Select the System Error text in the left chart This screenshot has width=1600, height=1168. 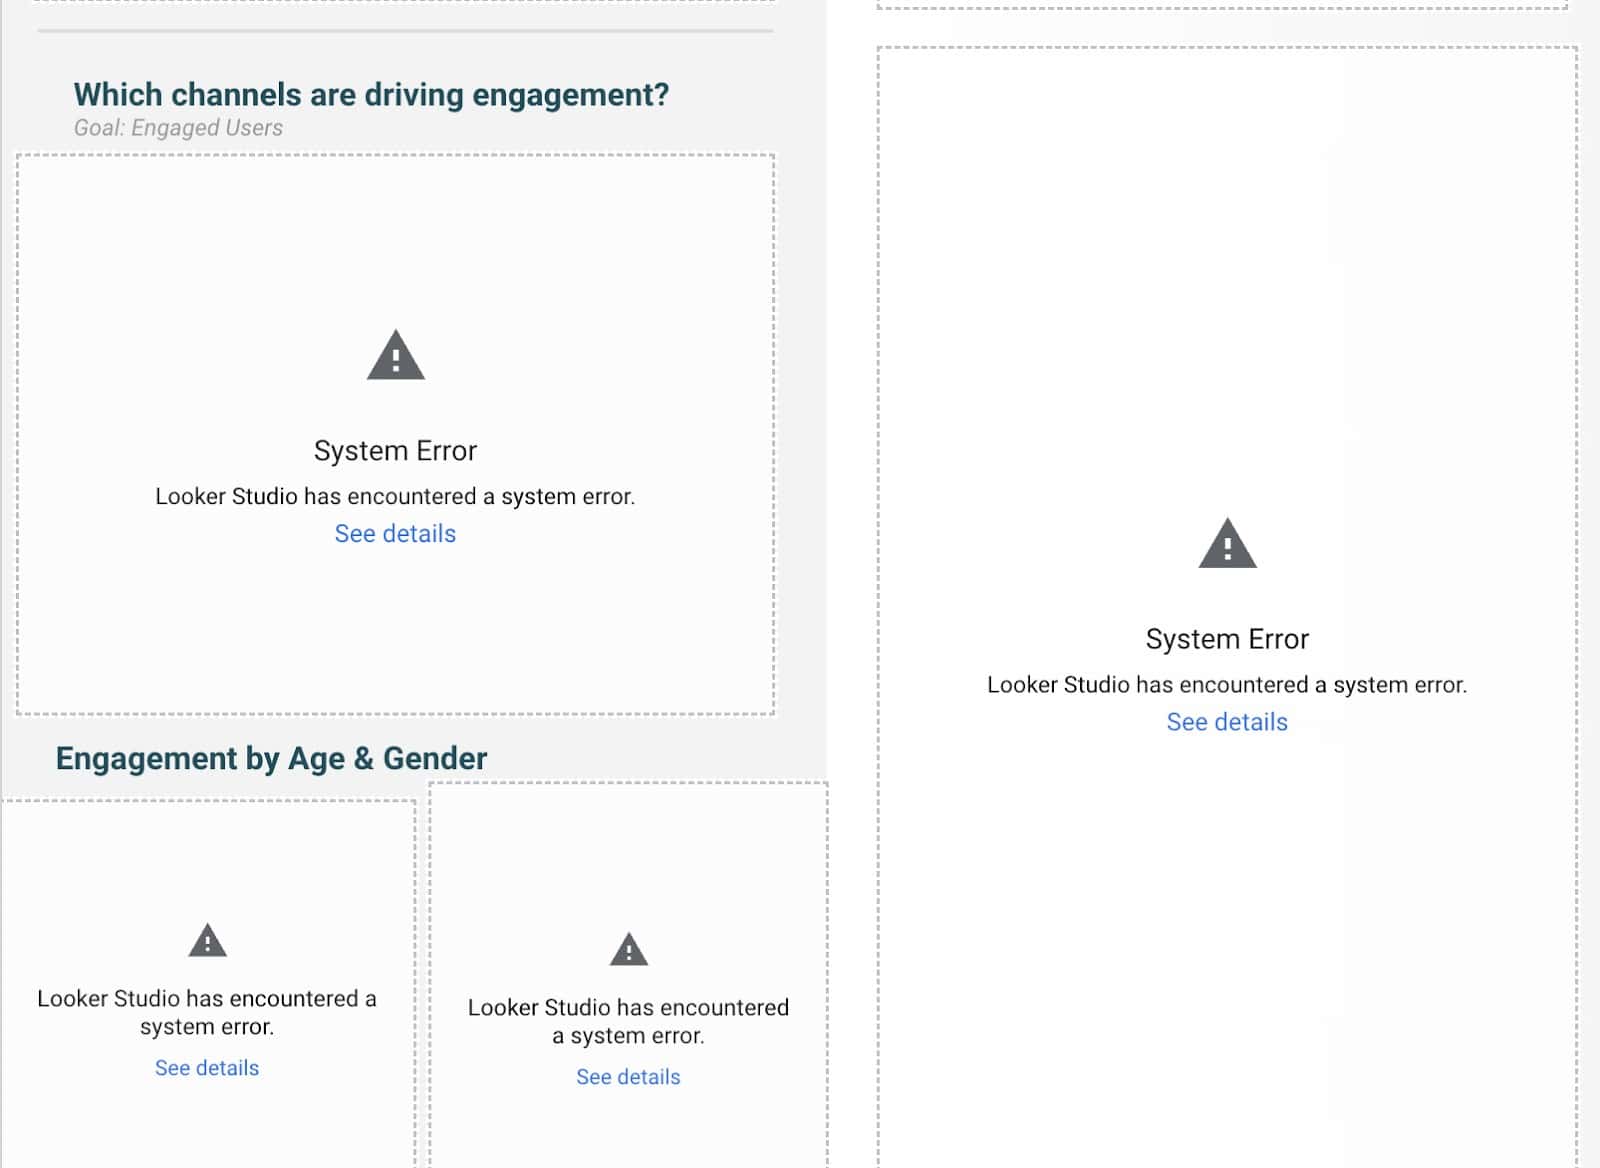(396, 450)
